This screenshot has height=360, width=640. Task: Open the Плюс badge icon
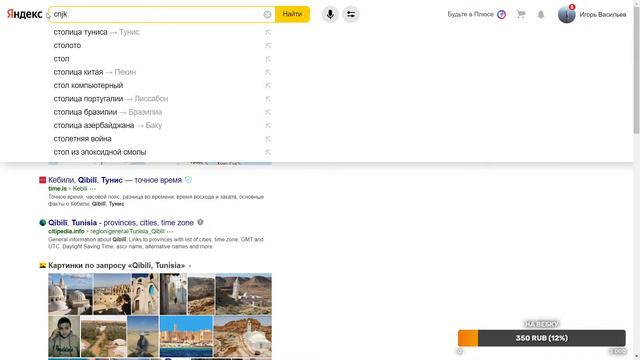(x=501, y=14)
